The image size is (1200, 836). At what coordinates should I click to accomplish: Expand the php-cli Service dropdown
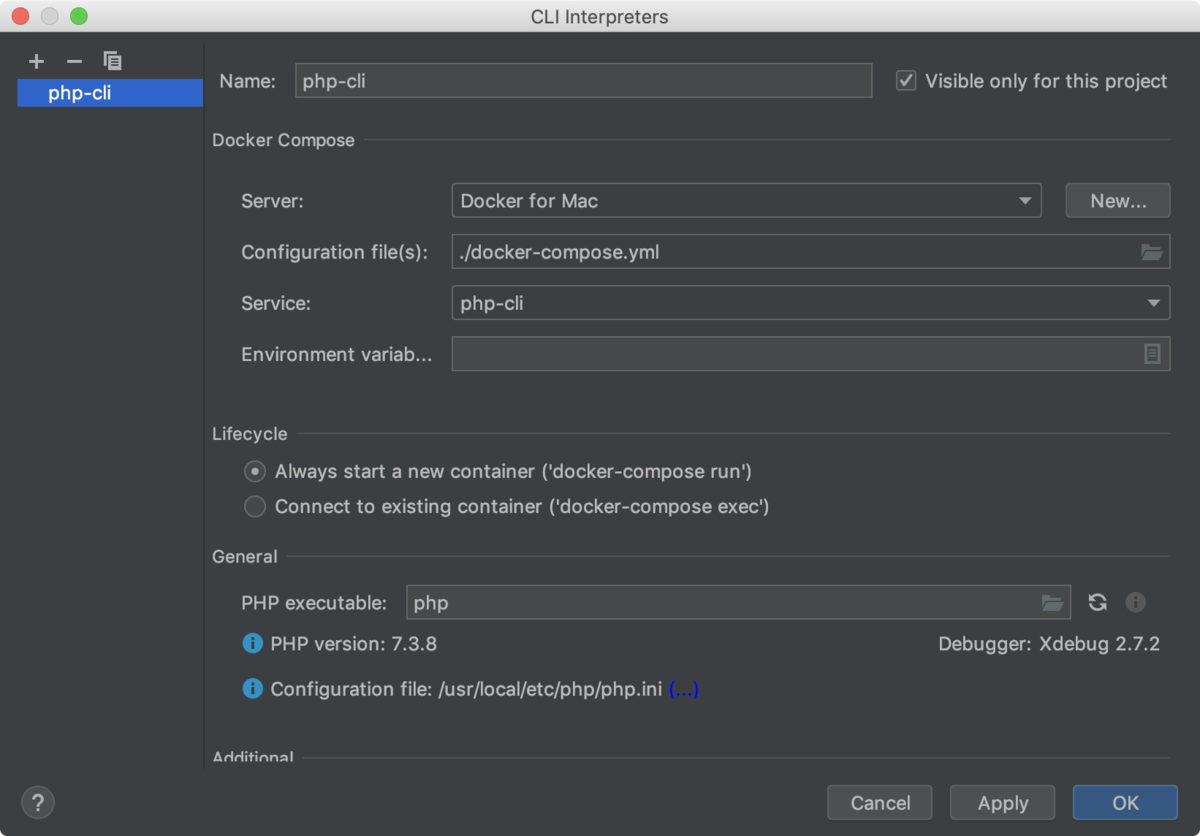coord(811,303)
